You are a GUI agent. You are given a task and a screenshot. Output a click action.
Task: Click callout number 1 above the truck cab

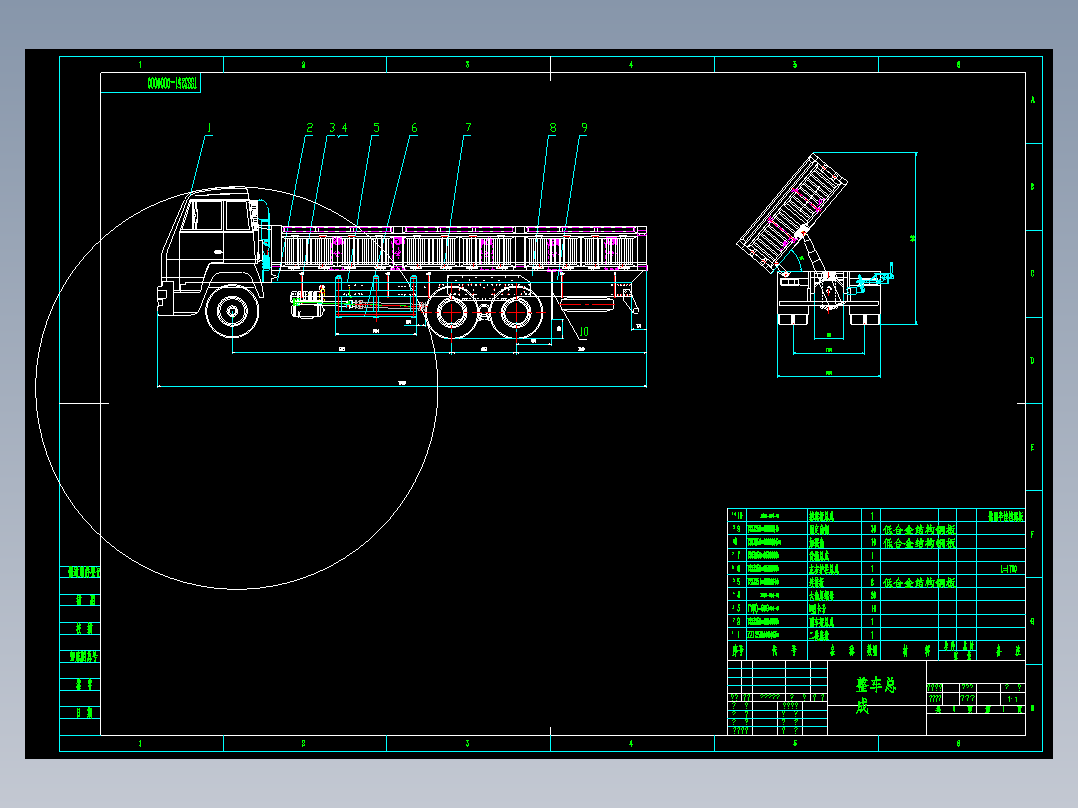[209, 128]
